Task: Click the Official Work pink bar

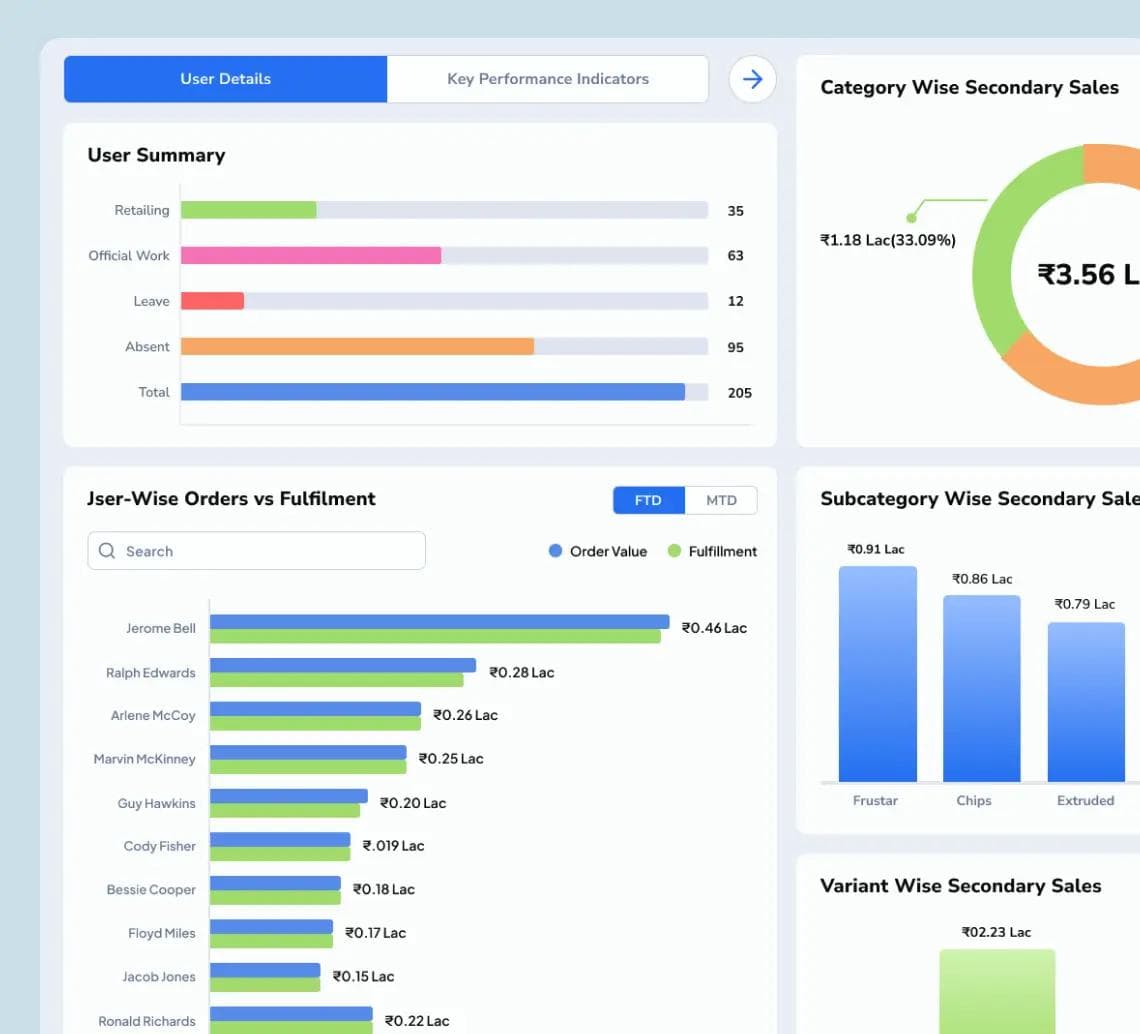Action: [x=311, y=255]
